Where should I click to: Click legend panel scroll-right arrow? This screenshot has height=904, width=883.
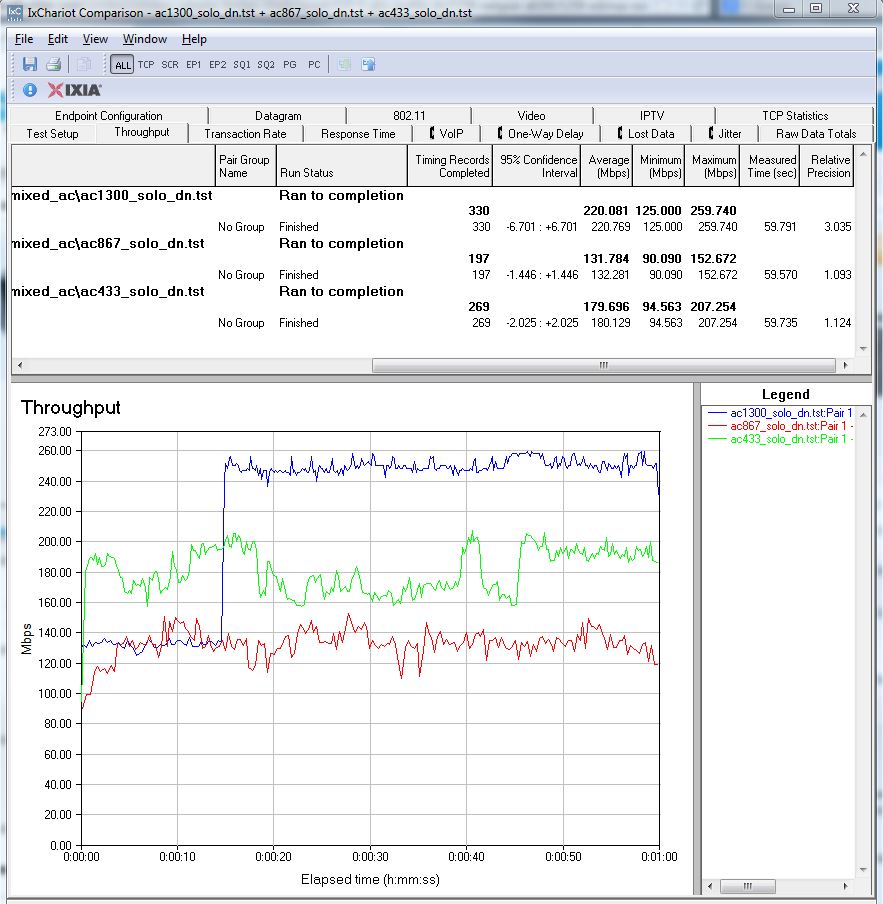coord(846,886)
